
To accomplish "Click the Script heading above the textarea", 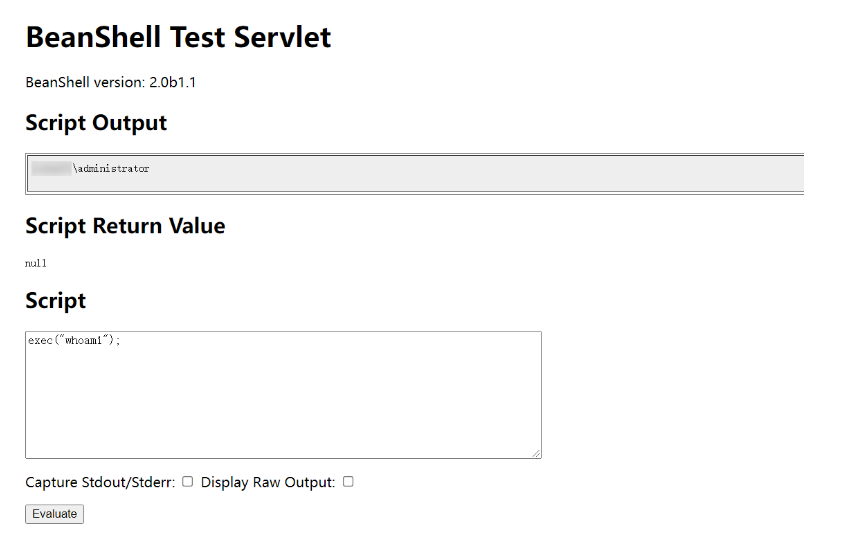I will 56,301.
